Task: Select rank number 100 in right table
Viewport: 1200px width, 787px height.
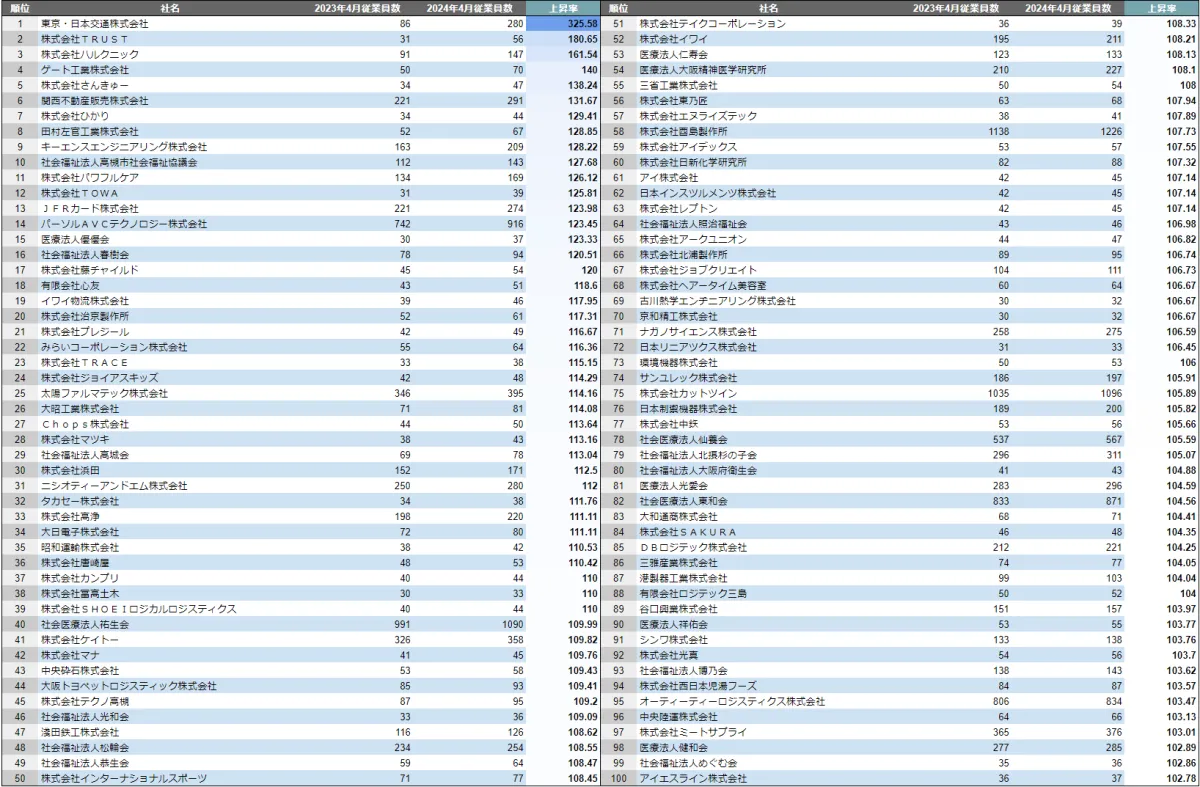Action: click(618, 778)
